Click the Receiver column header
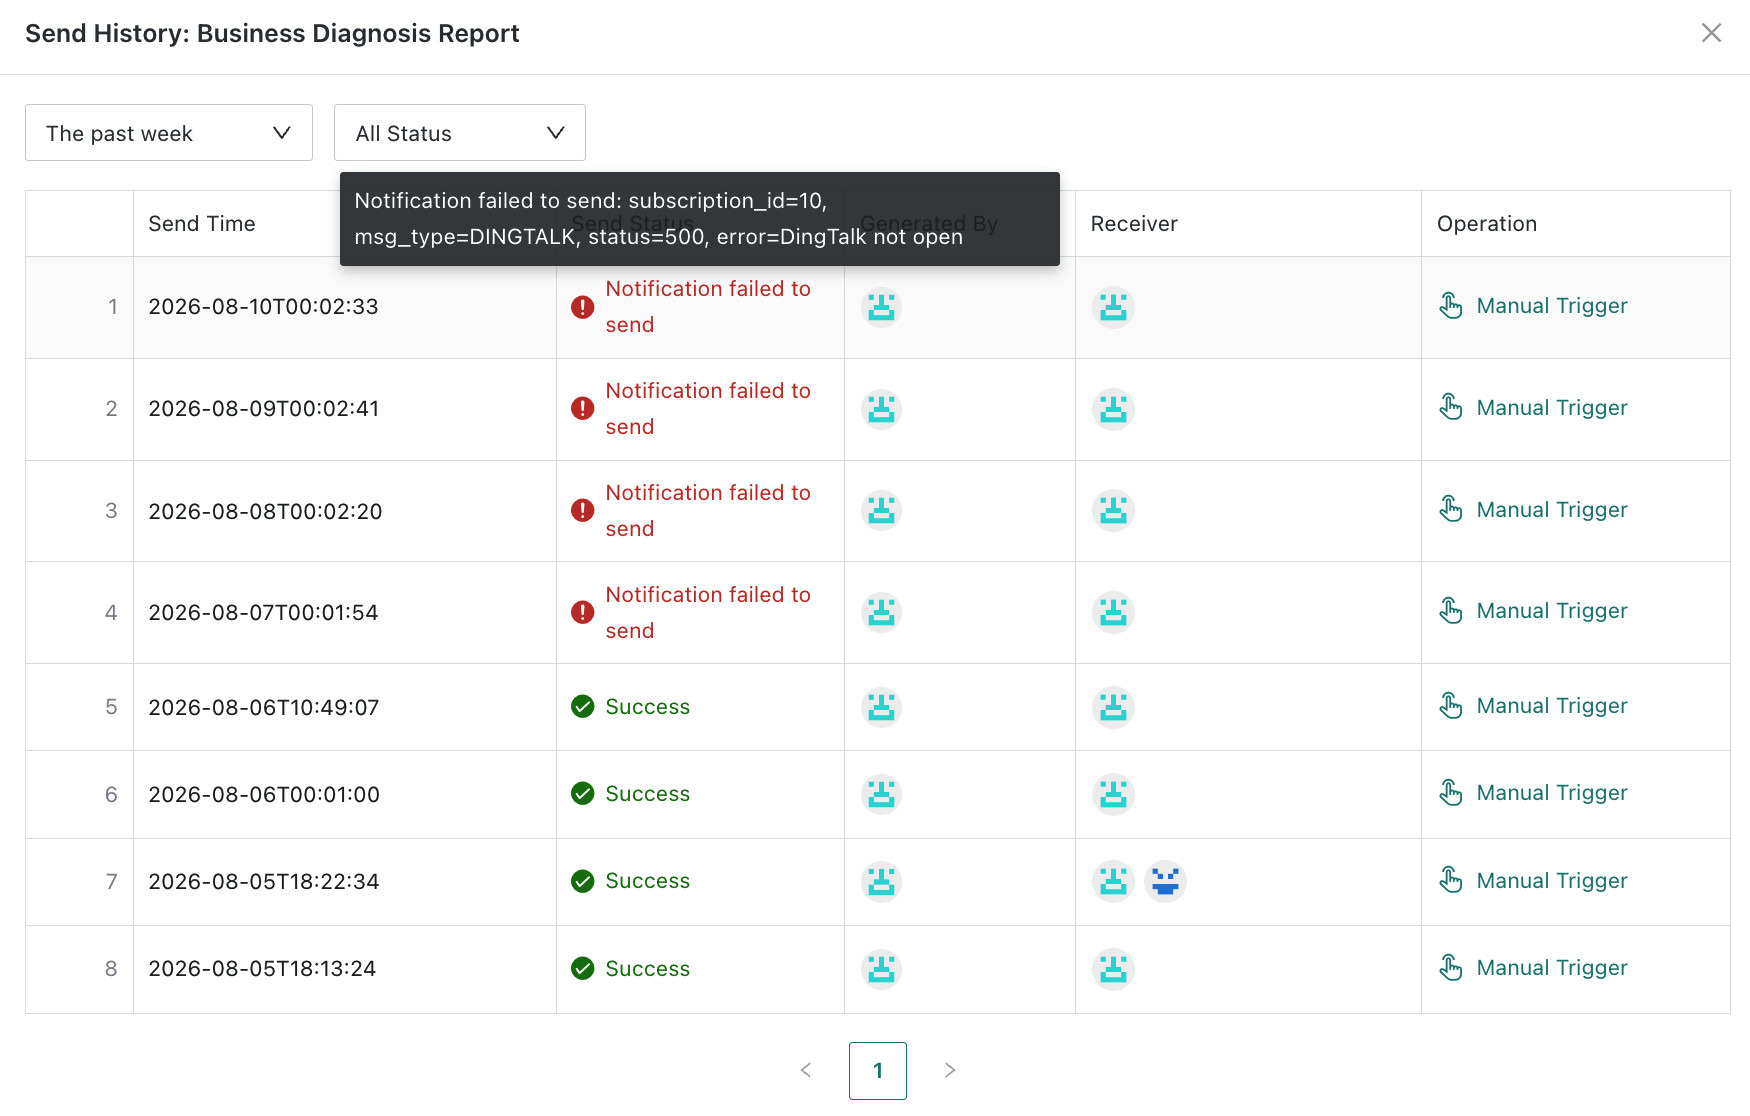 [1134, 224]
